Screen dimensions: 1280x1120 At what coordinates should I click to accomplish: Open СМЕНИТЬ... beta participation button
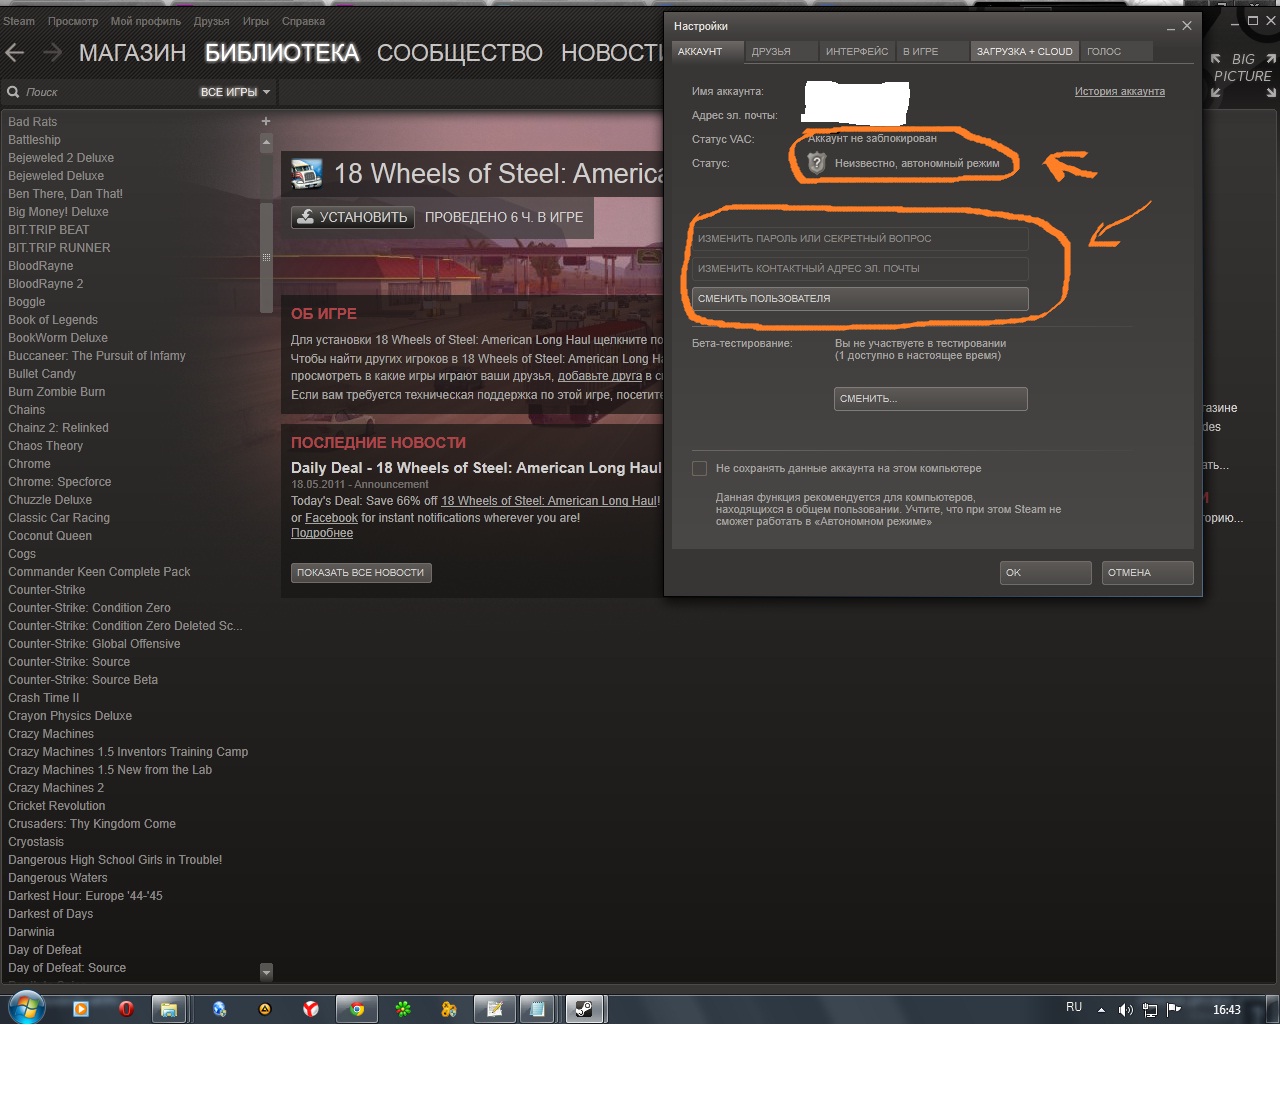click(930, 399)
